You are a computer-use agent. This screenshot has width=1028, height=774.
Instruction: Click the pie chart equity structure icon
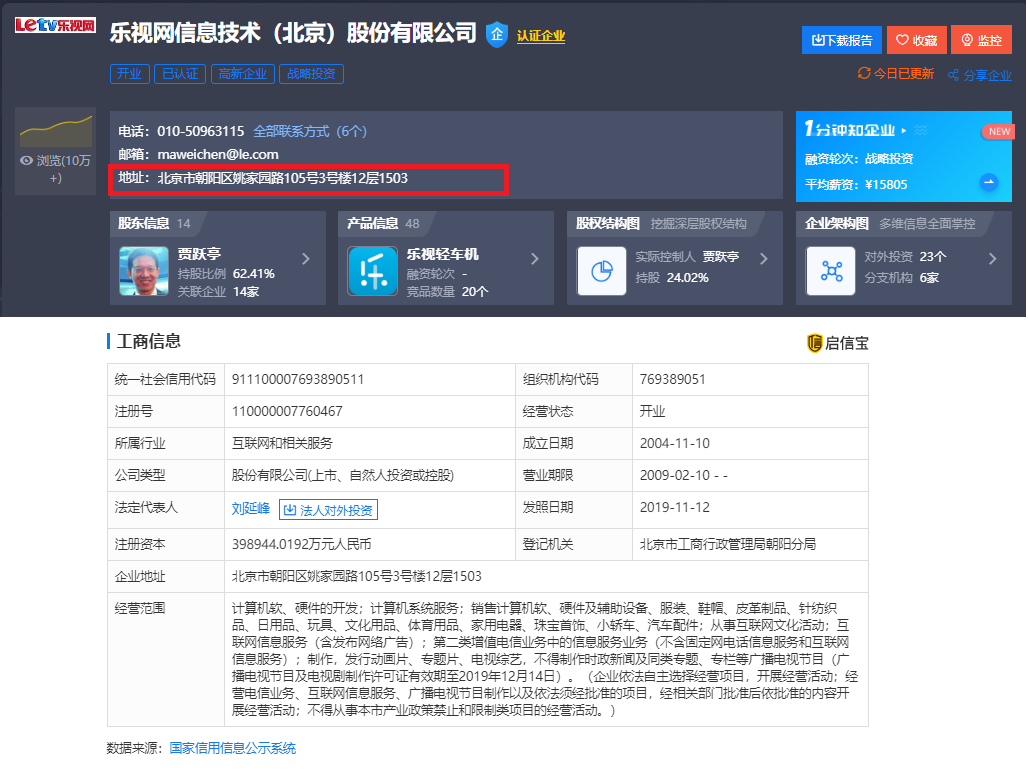tap(602, 271)
